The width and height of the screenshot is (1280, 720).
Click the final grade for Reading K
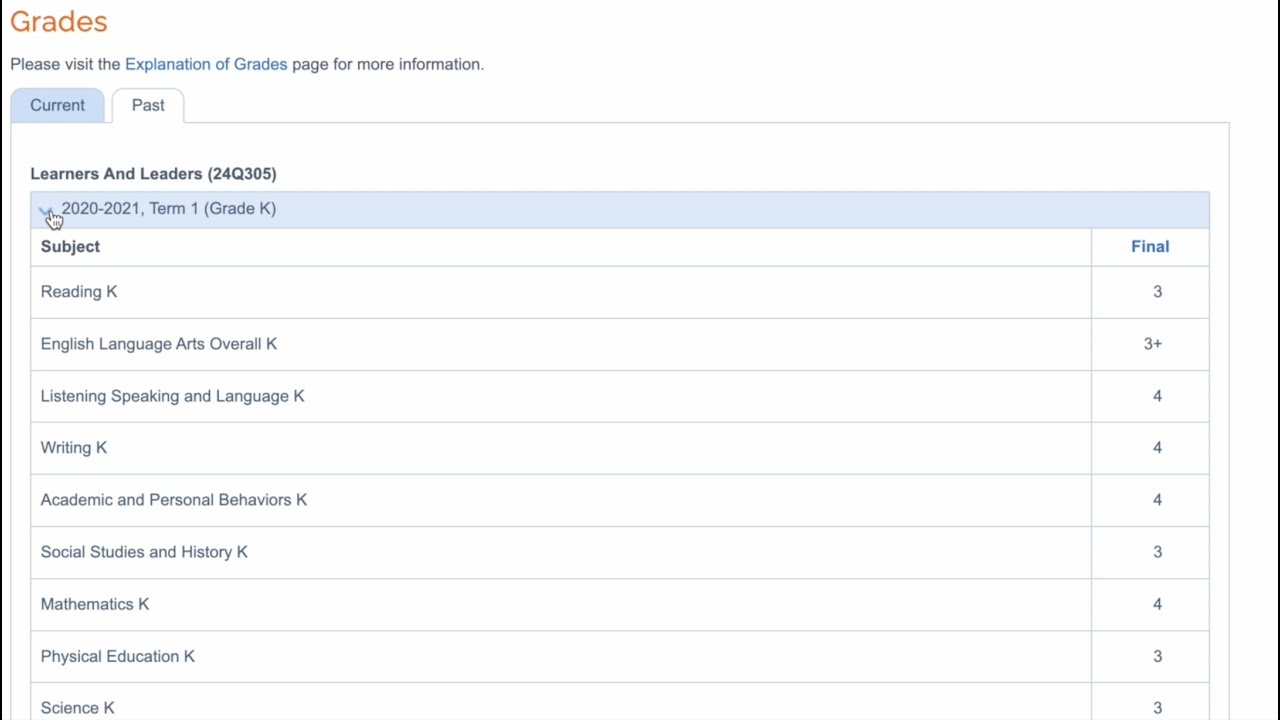coord(1157,291)
